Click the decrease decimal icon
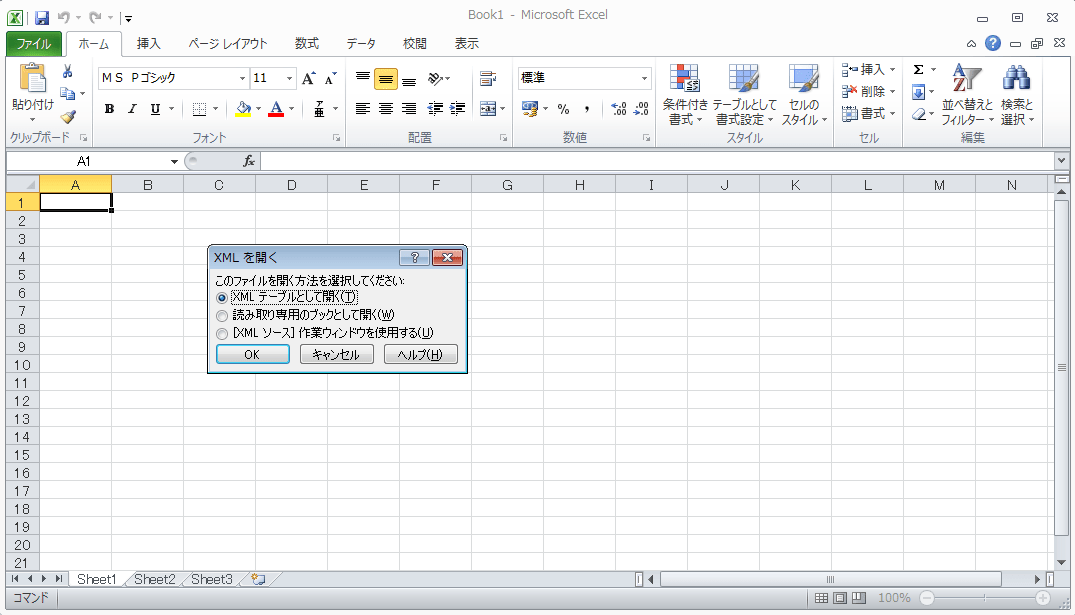The width and height of the screenshot is (1075, 615). click(x=642, y=108)
